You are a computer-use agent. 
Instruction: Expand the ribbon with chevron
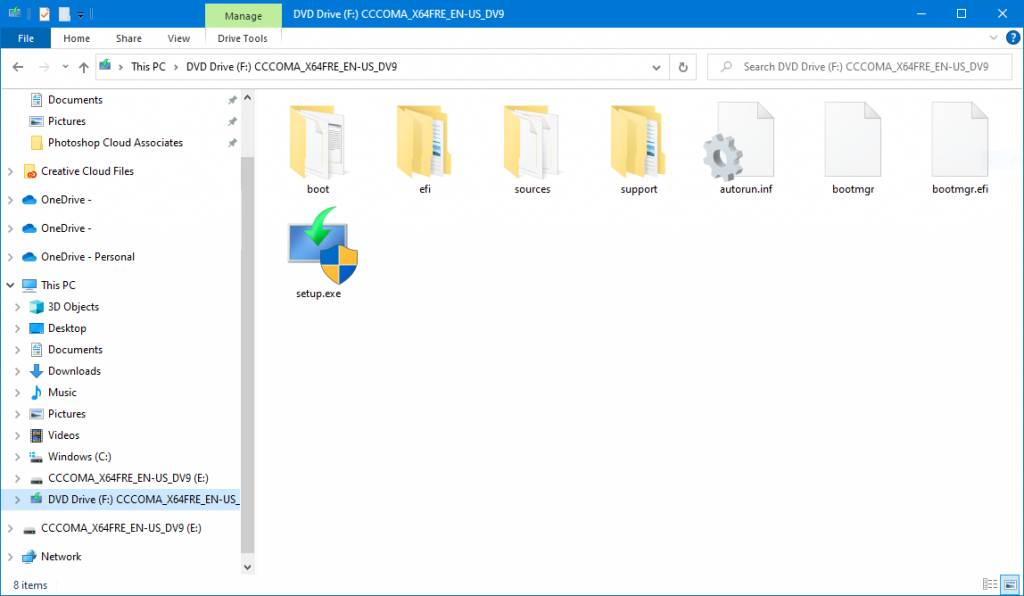coord(993,38)
